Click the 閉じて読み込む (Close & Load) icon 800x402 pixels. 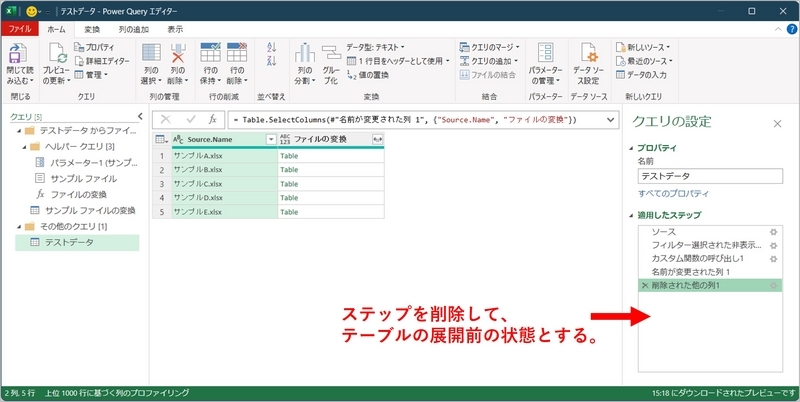tap(19, 53)
